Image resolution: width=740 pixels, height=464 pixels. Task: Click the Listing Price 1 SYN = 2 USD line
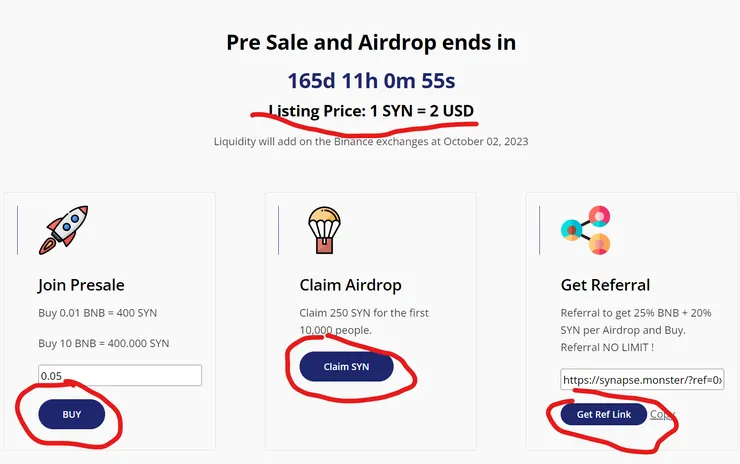pyautogui.click(x=371, y=110)
